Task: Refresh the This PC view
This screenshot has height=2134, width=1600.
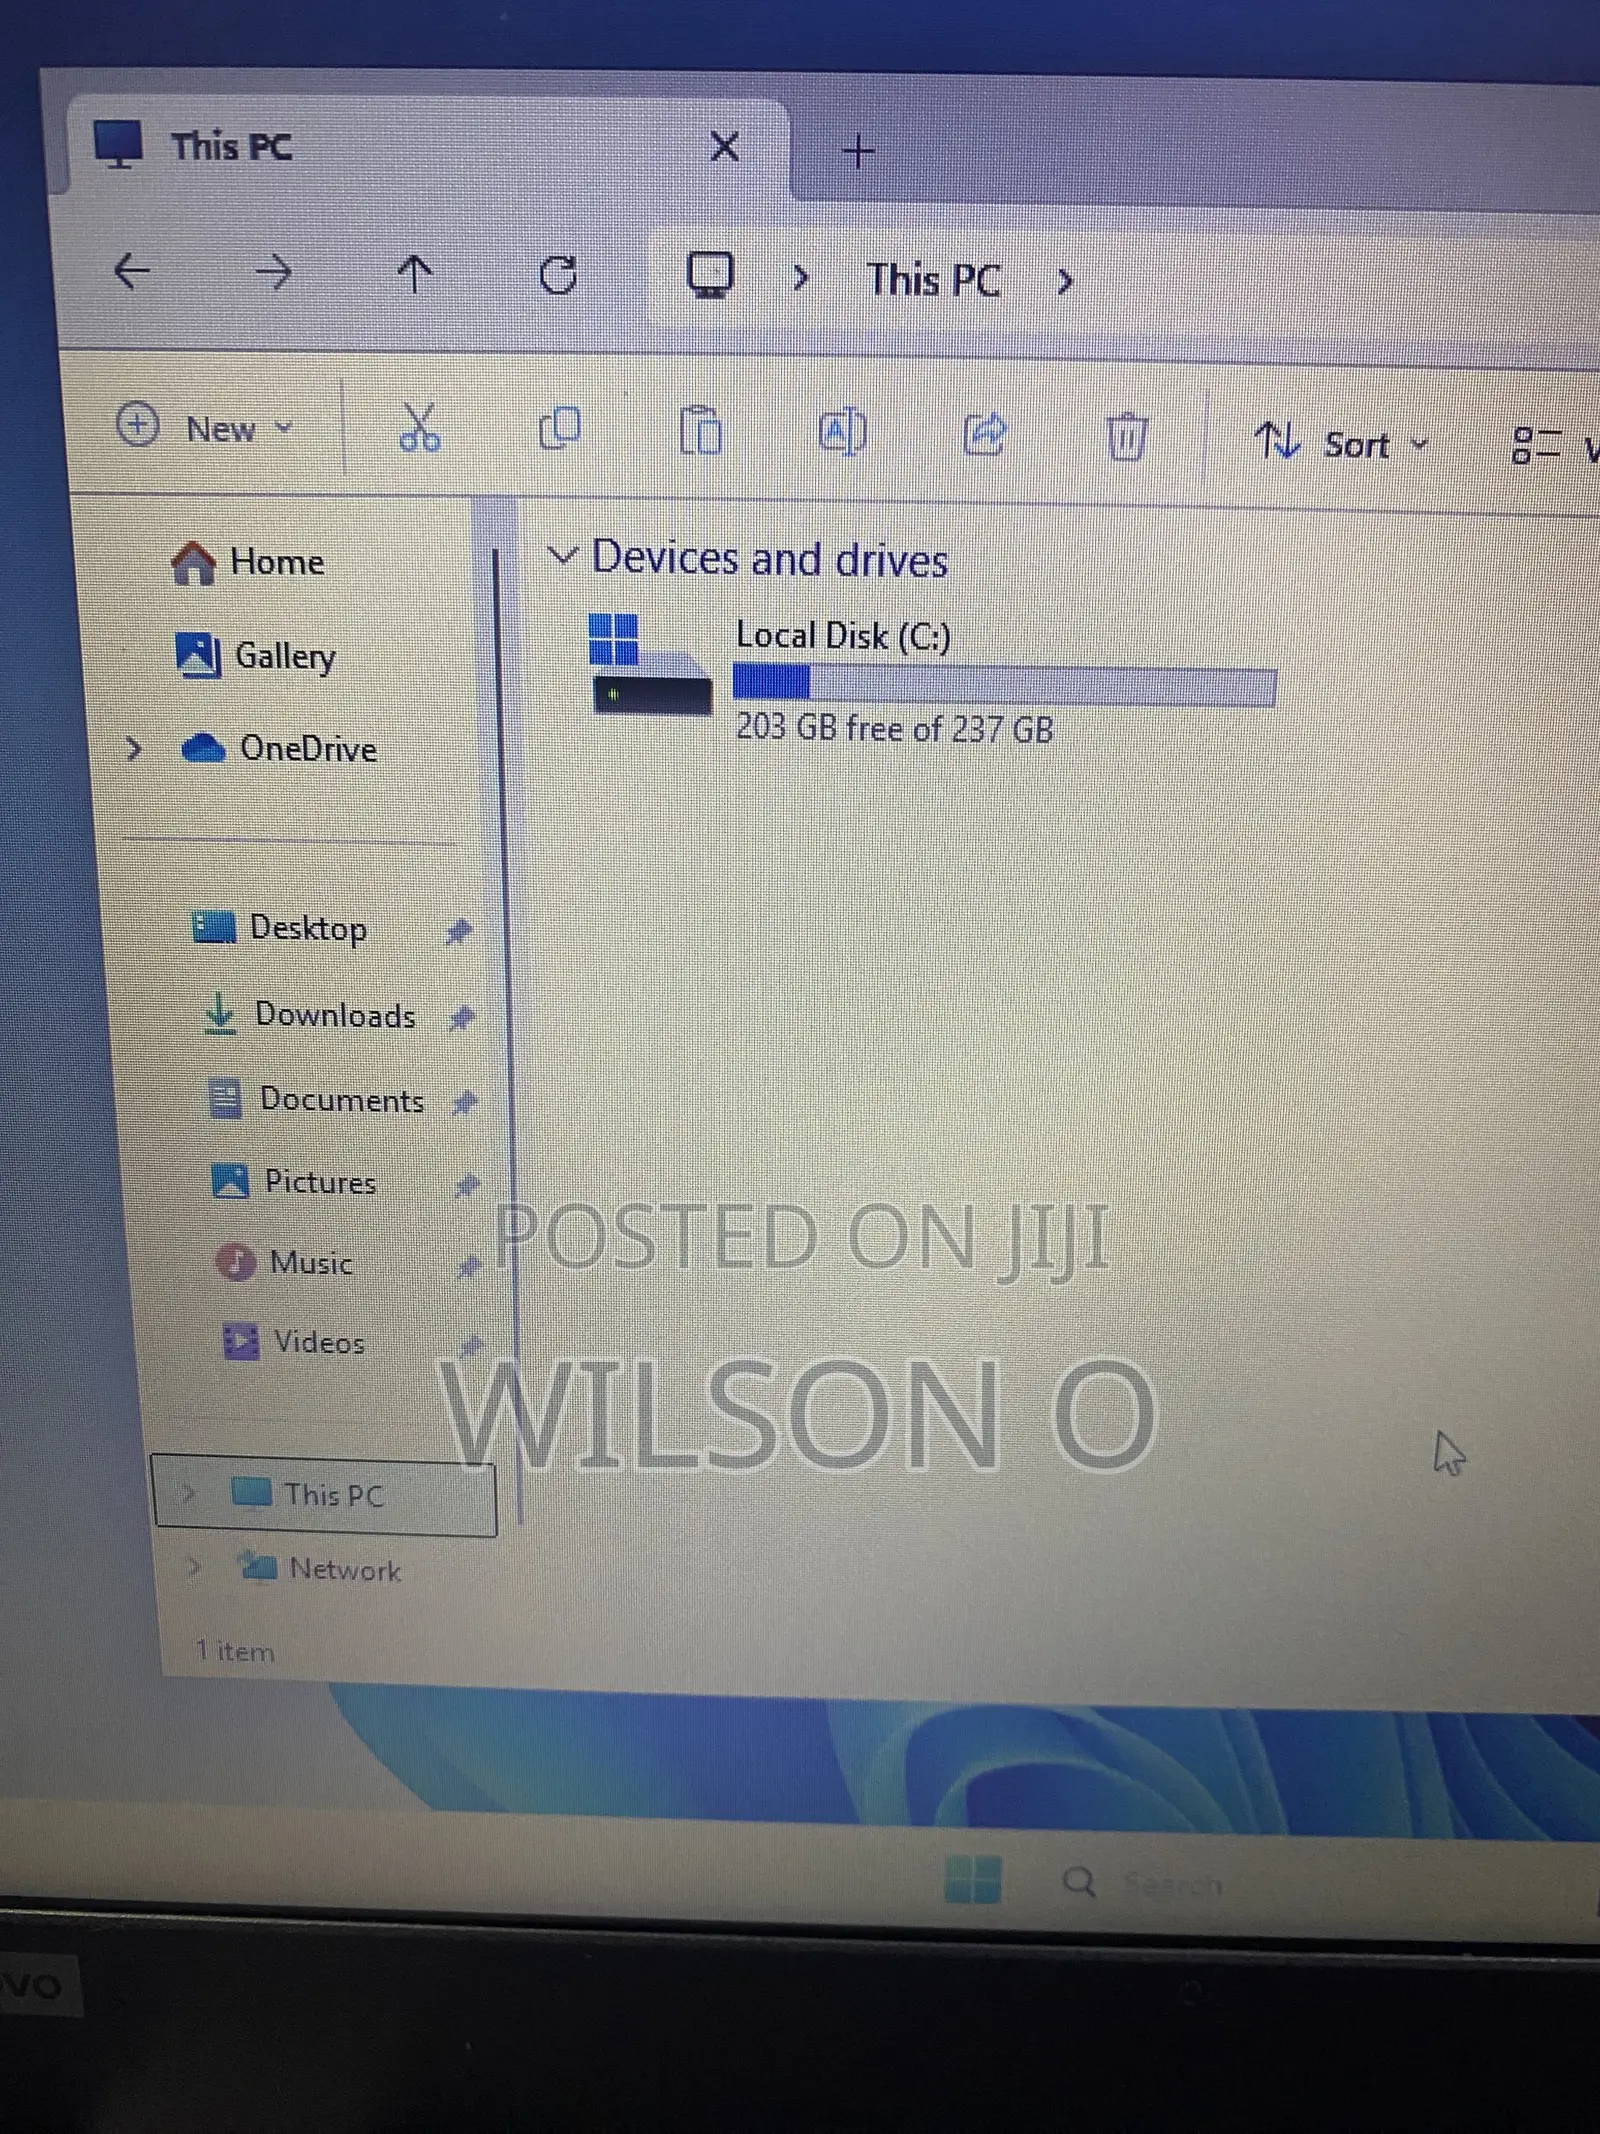Action: click(558, 275)
